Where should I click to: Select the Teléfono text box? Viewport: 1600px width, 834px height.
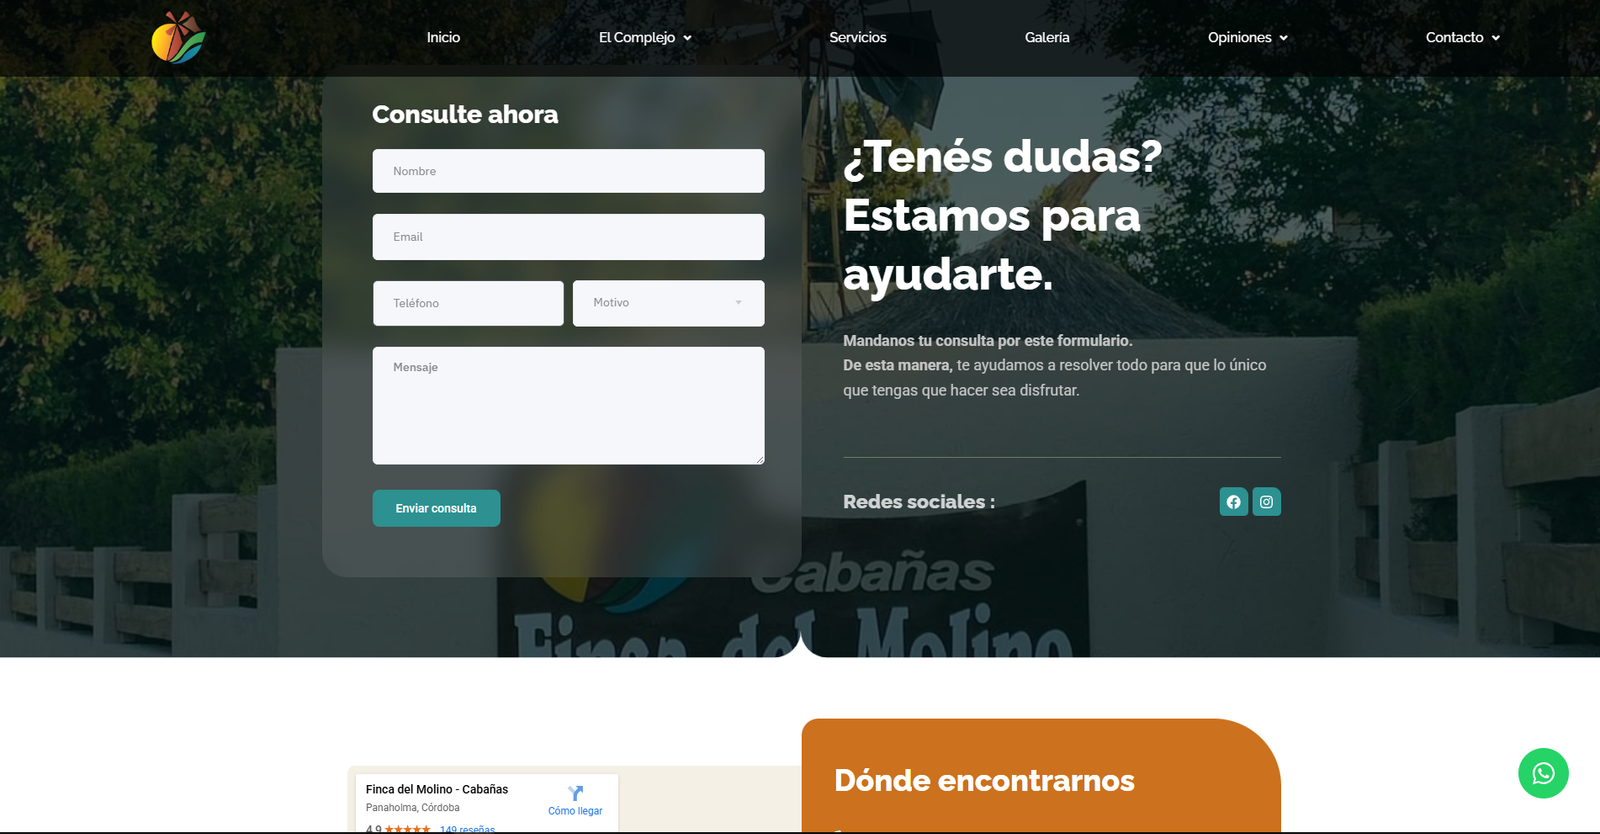(x=468, y=303)
